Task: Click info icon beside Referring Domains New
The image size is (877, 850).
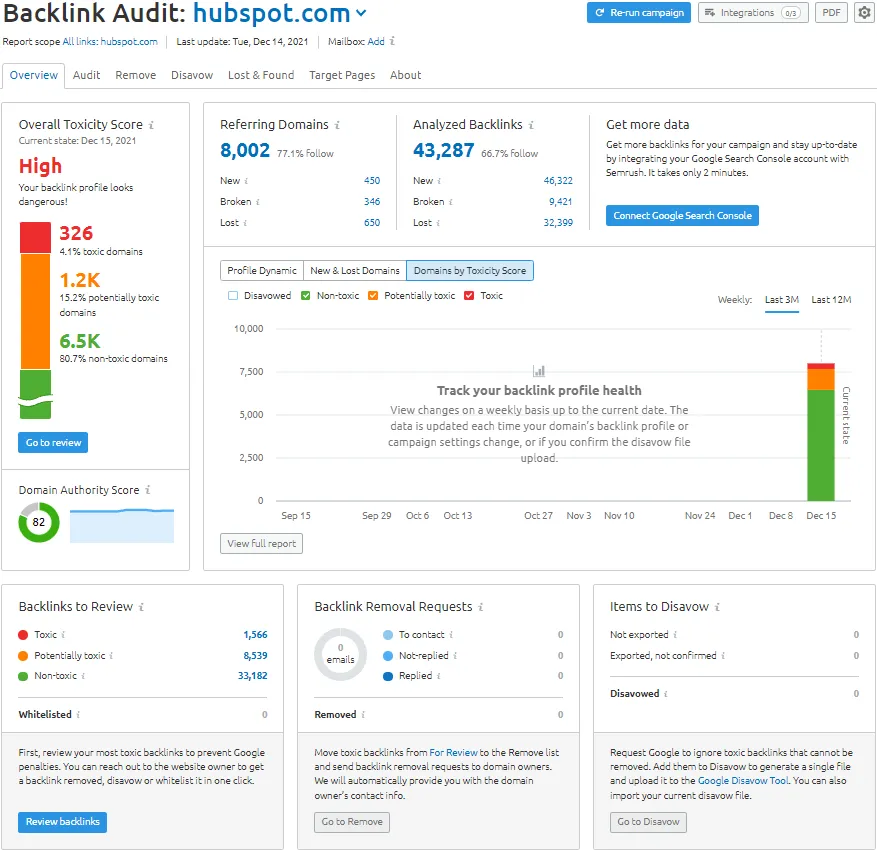Action: pyautogui.click(x=246, y=181)
